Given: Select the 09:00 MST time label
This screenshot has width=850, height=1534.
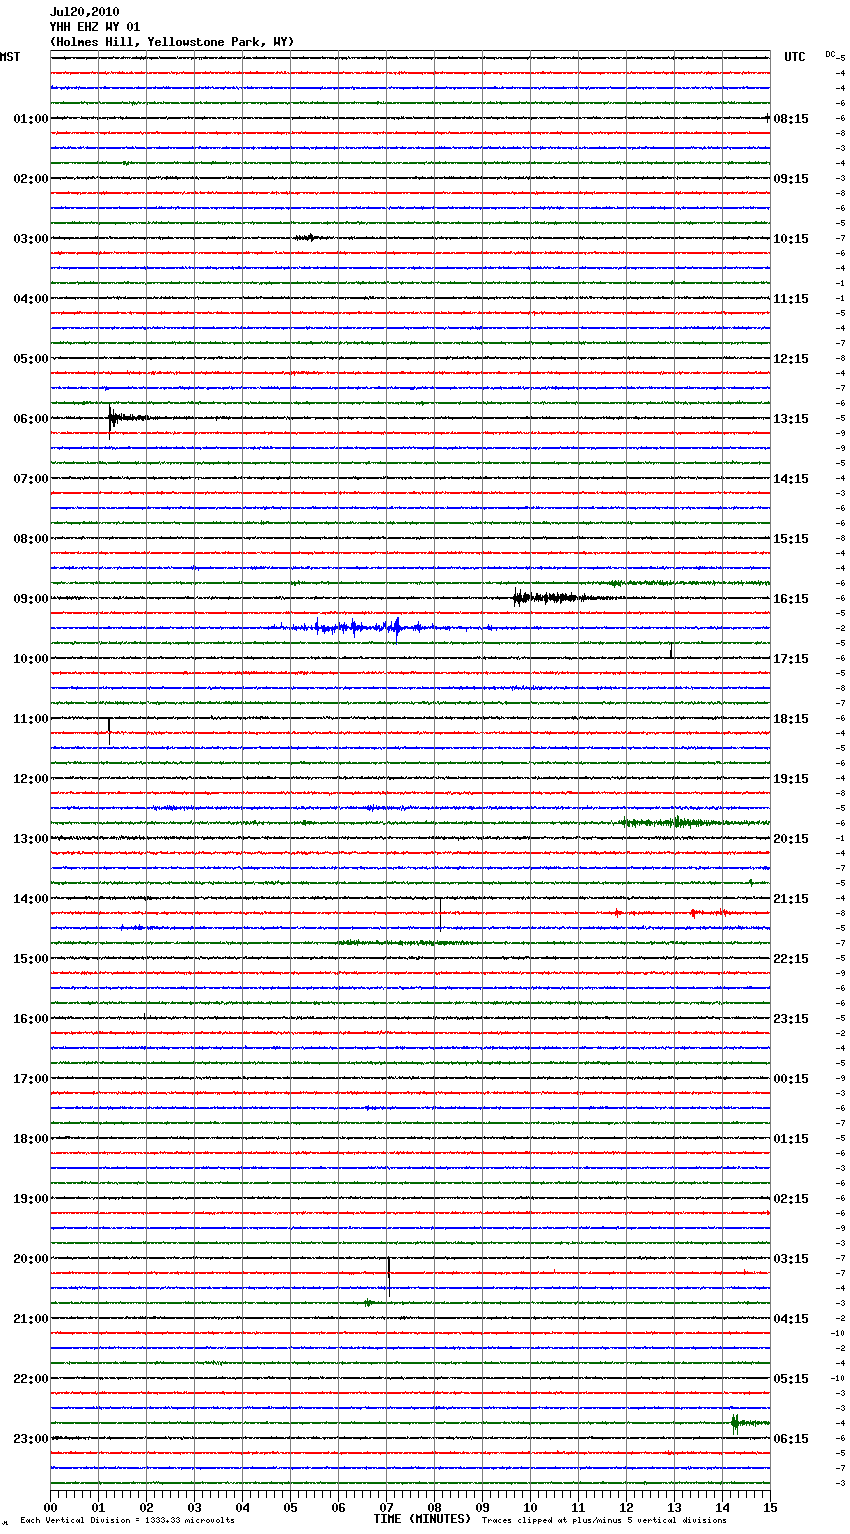Looking at the screenshot, I should [x=31, y=599].
